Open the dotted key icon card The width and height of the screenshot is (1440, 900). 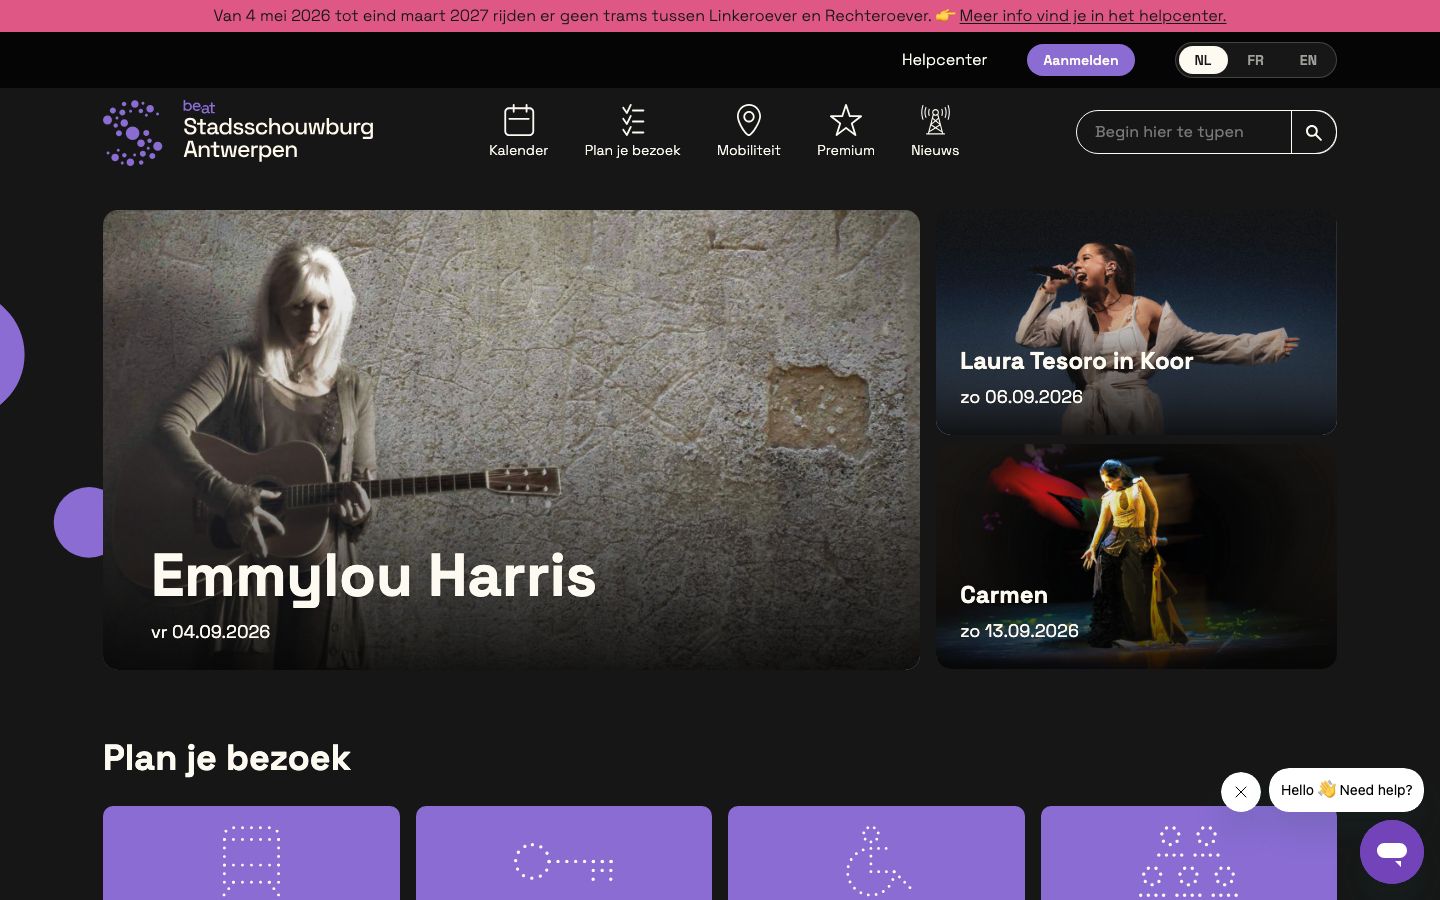point(564,853)
